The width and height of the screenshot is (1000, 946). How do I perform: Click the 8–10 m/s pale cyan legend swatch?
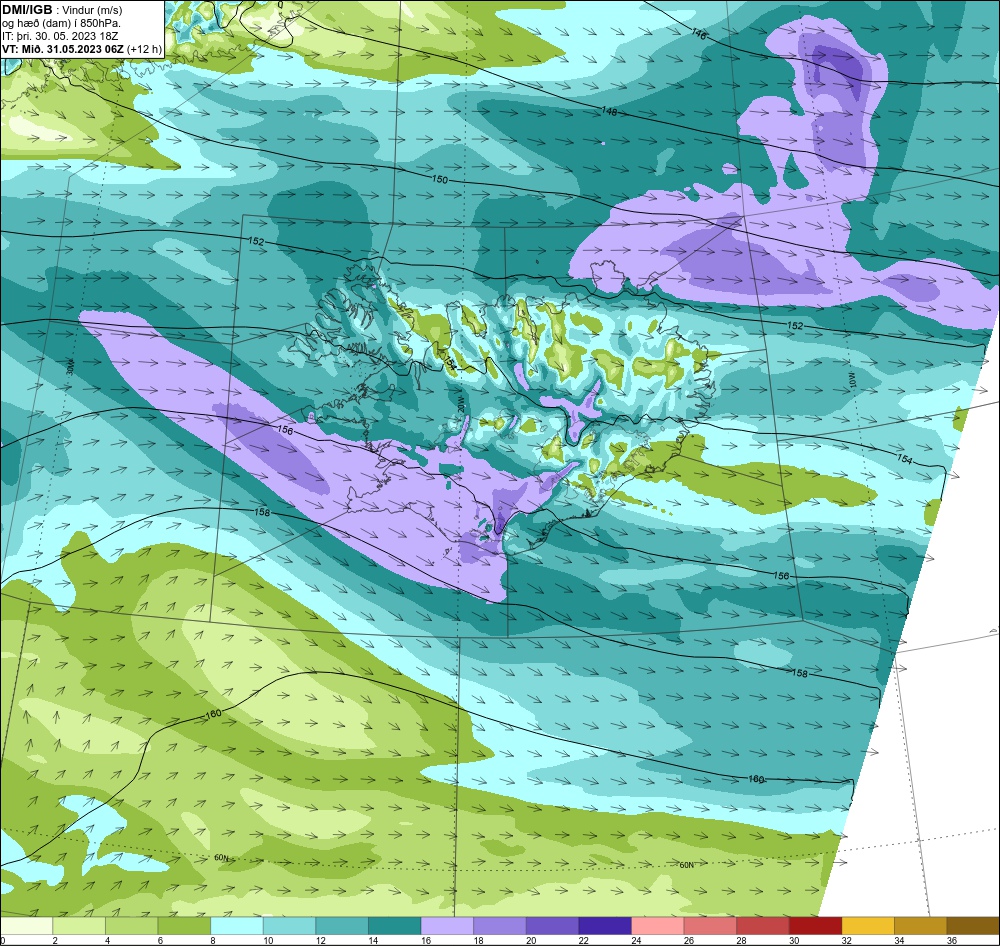click(x=237, y=926)
